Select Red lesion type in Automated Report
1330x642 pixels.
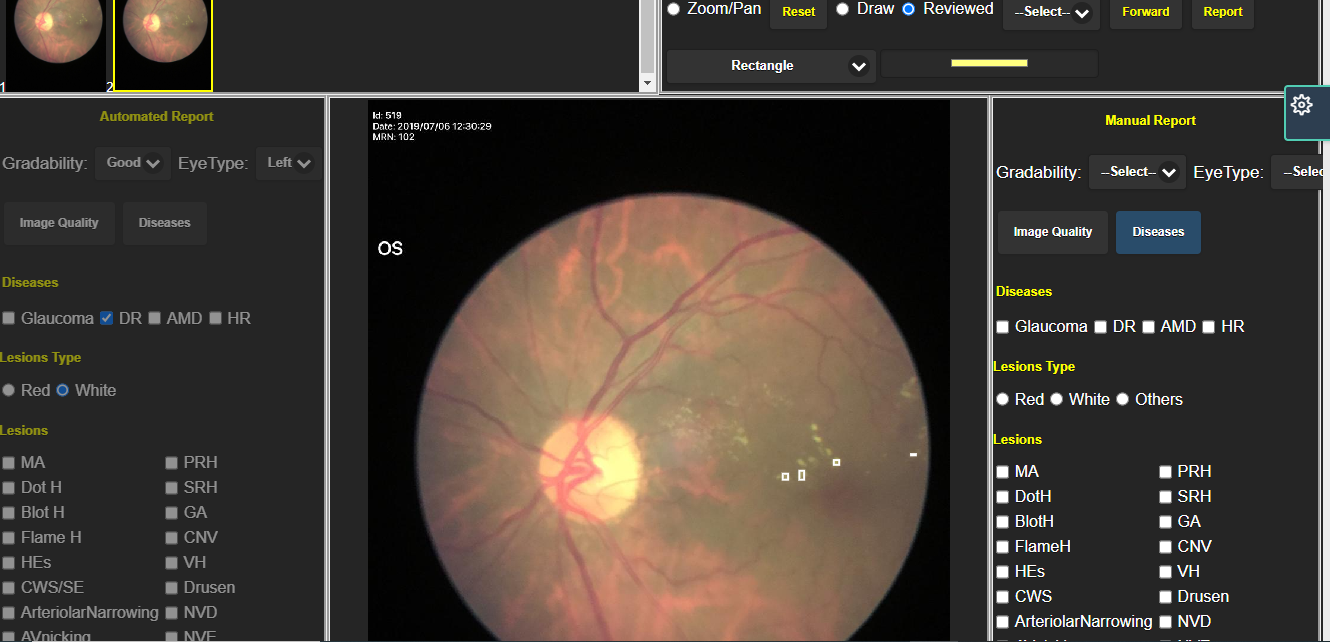9,390
